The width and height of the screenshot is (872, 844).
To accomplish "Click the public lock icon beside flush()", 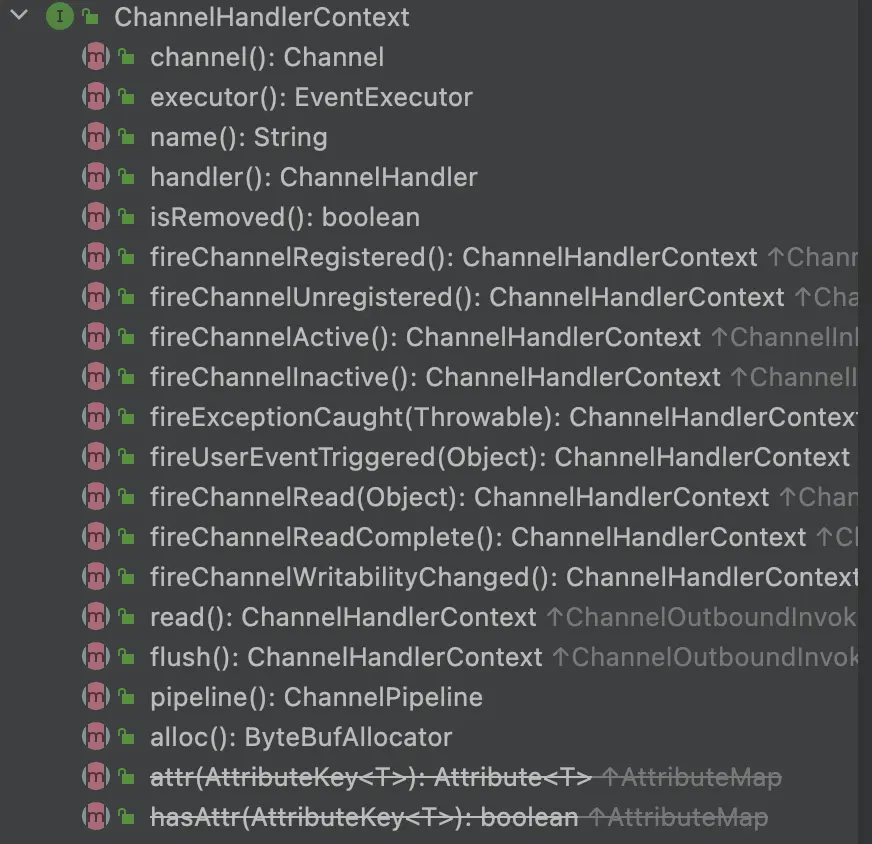I will (x=127, y=657).
